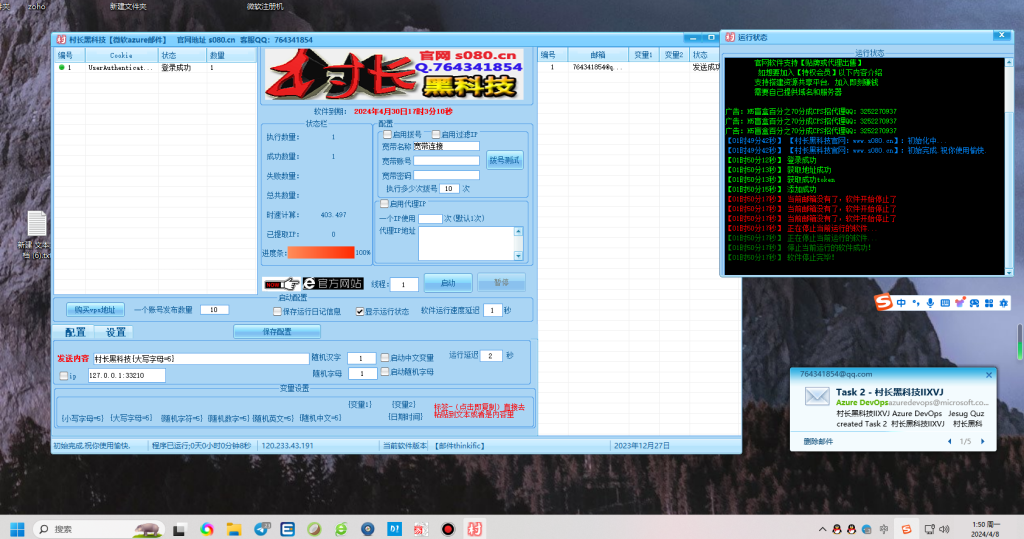The image size is (1024, 539).
Task: Copy the {小写字母=5} variable tag
Action: (82, 418)
